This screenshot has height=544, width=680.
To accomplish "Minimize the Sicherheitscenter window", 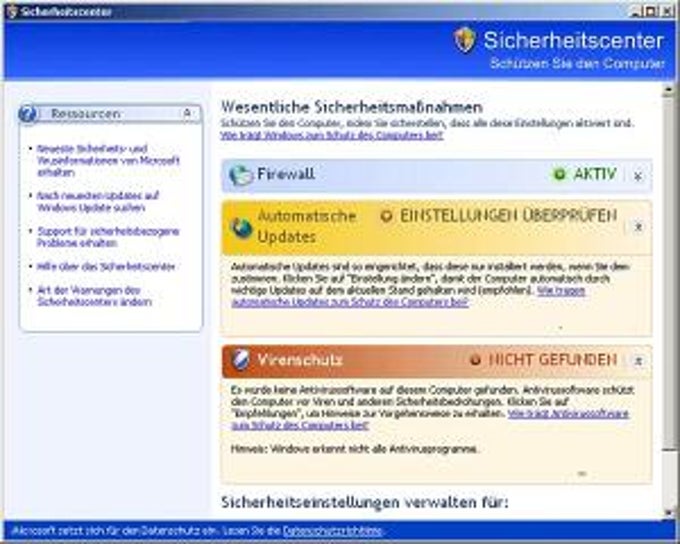I will (x=636, y=12).
